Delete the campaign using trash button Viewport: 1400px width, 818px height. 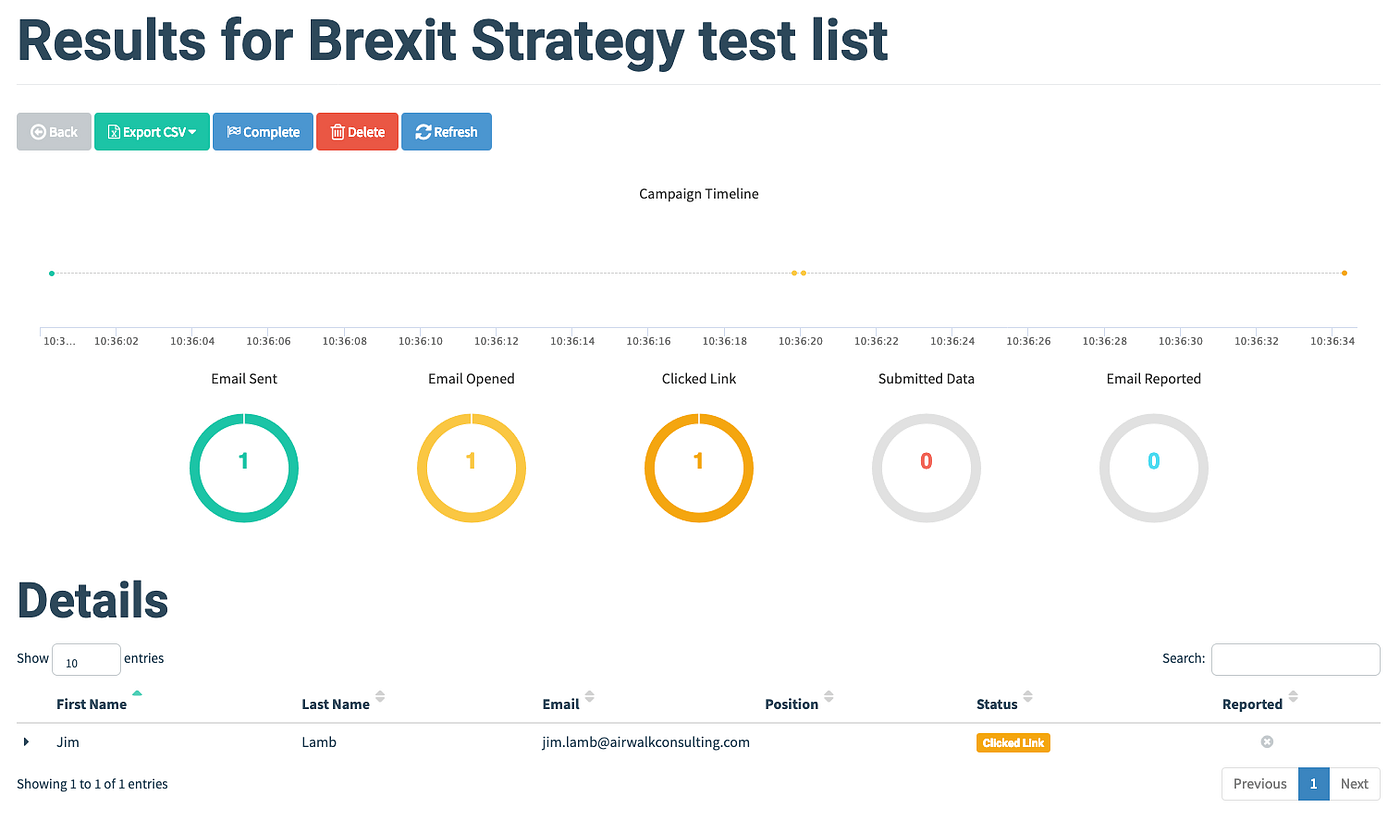point(357,132)
